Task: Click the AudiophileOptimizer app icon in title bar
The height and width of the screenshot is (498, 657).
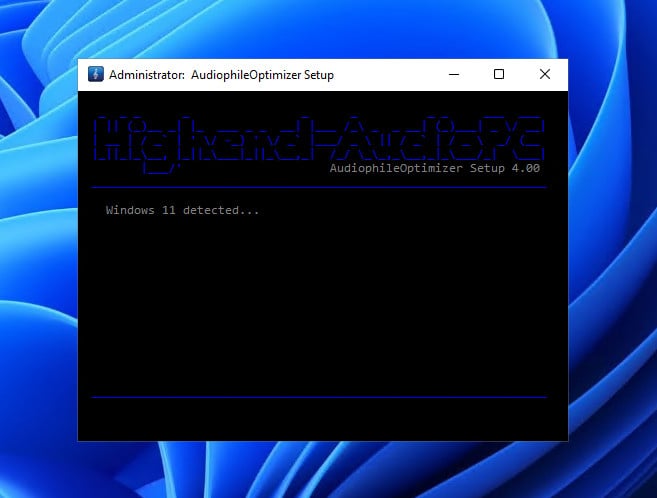Action: [96, 75]
